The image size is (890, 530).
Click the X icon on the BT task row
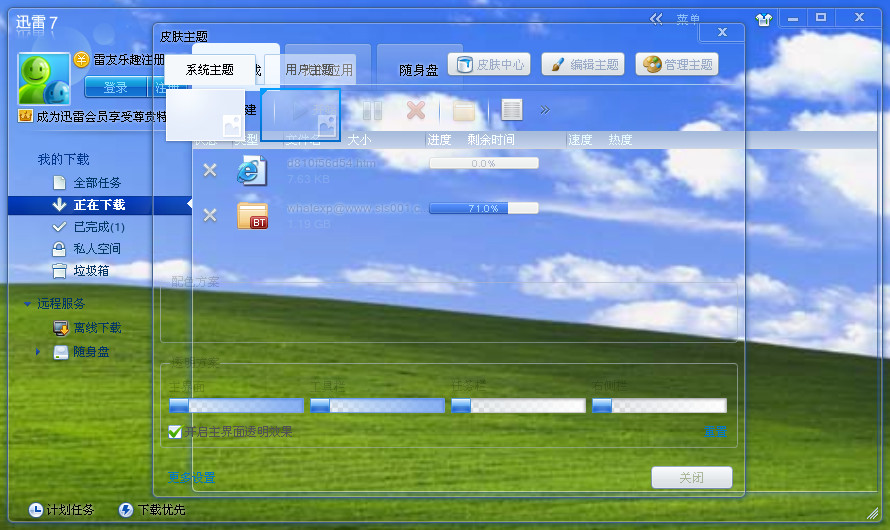point(210,215)
